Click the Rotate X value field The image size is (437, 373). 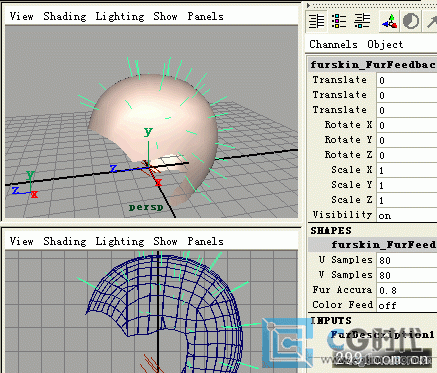point(407,125)
